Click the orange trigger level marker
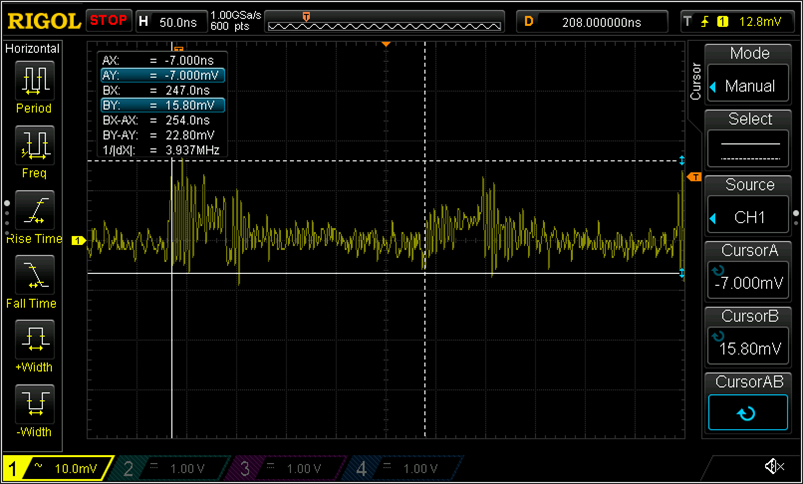The width and height of the screenshot is (803, 484). tap(692, 177)
